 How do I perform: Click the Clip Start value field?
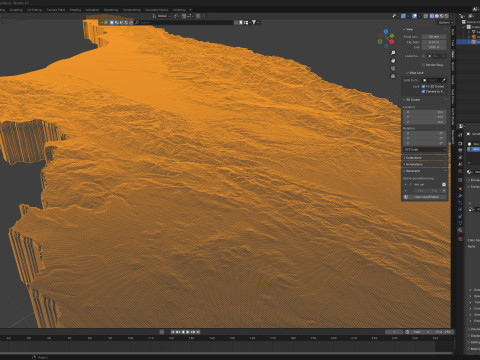coord(434,42)
